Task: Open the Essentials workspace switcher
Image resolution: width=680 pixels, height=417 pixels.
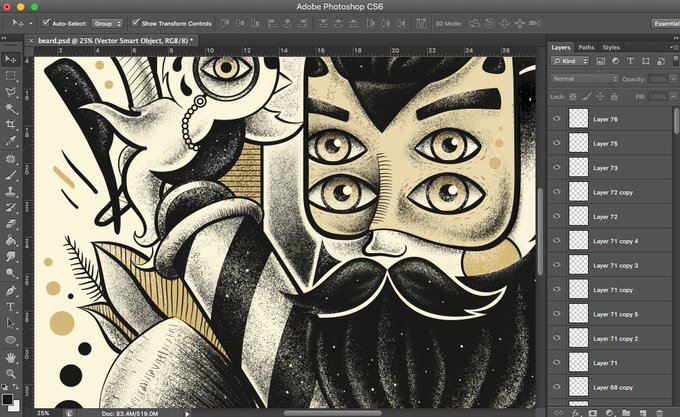Action: [x=665, y=23]
